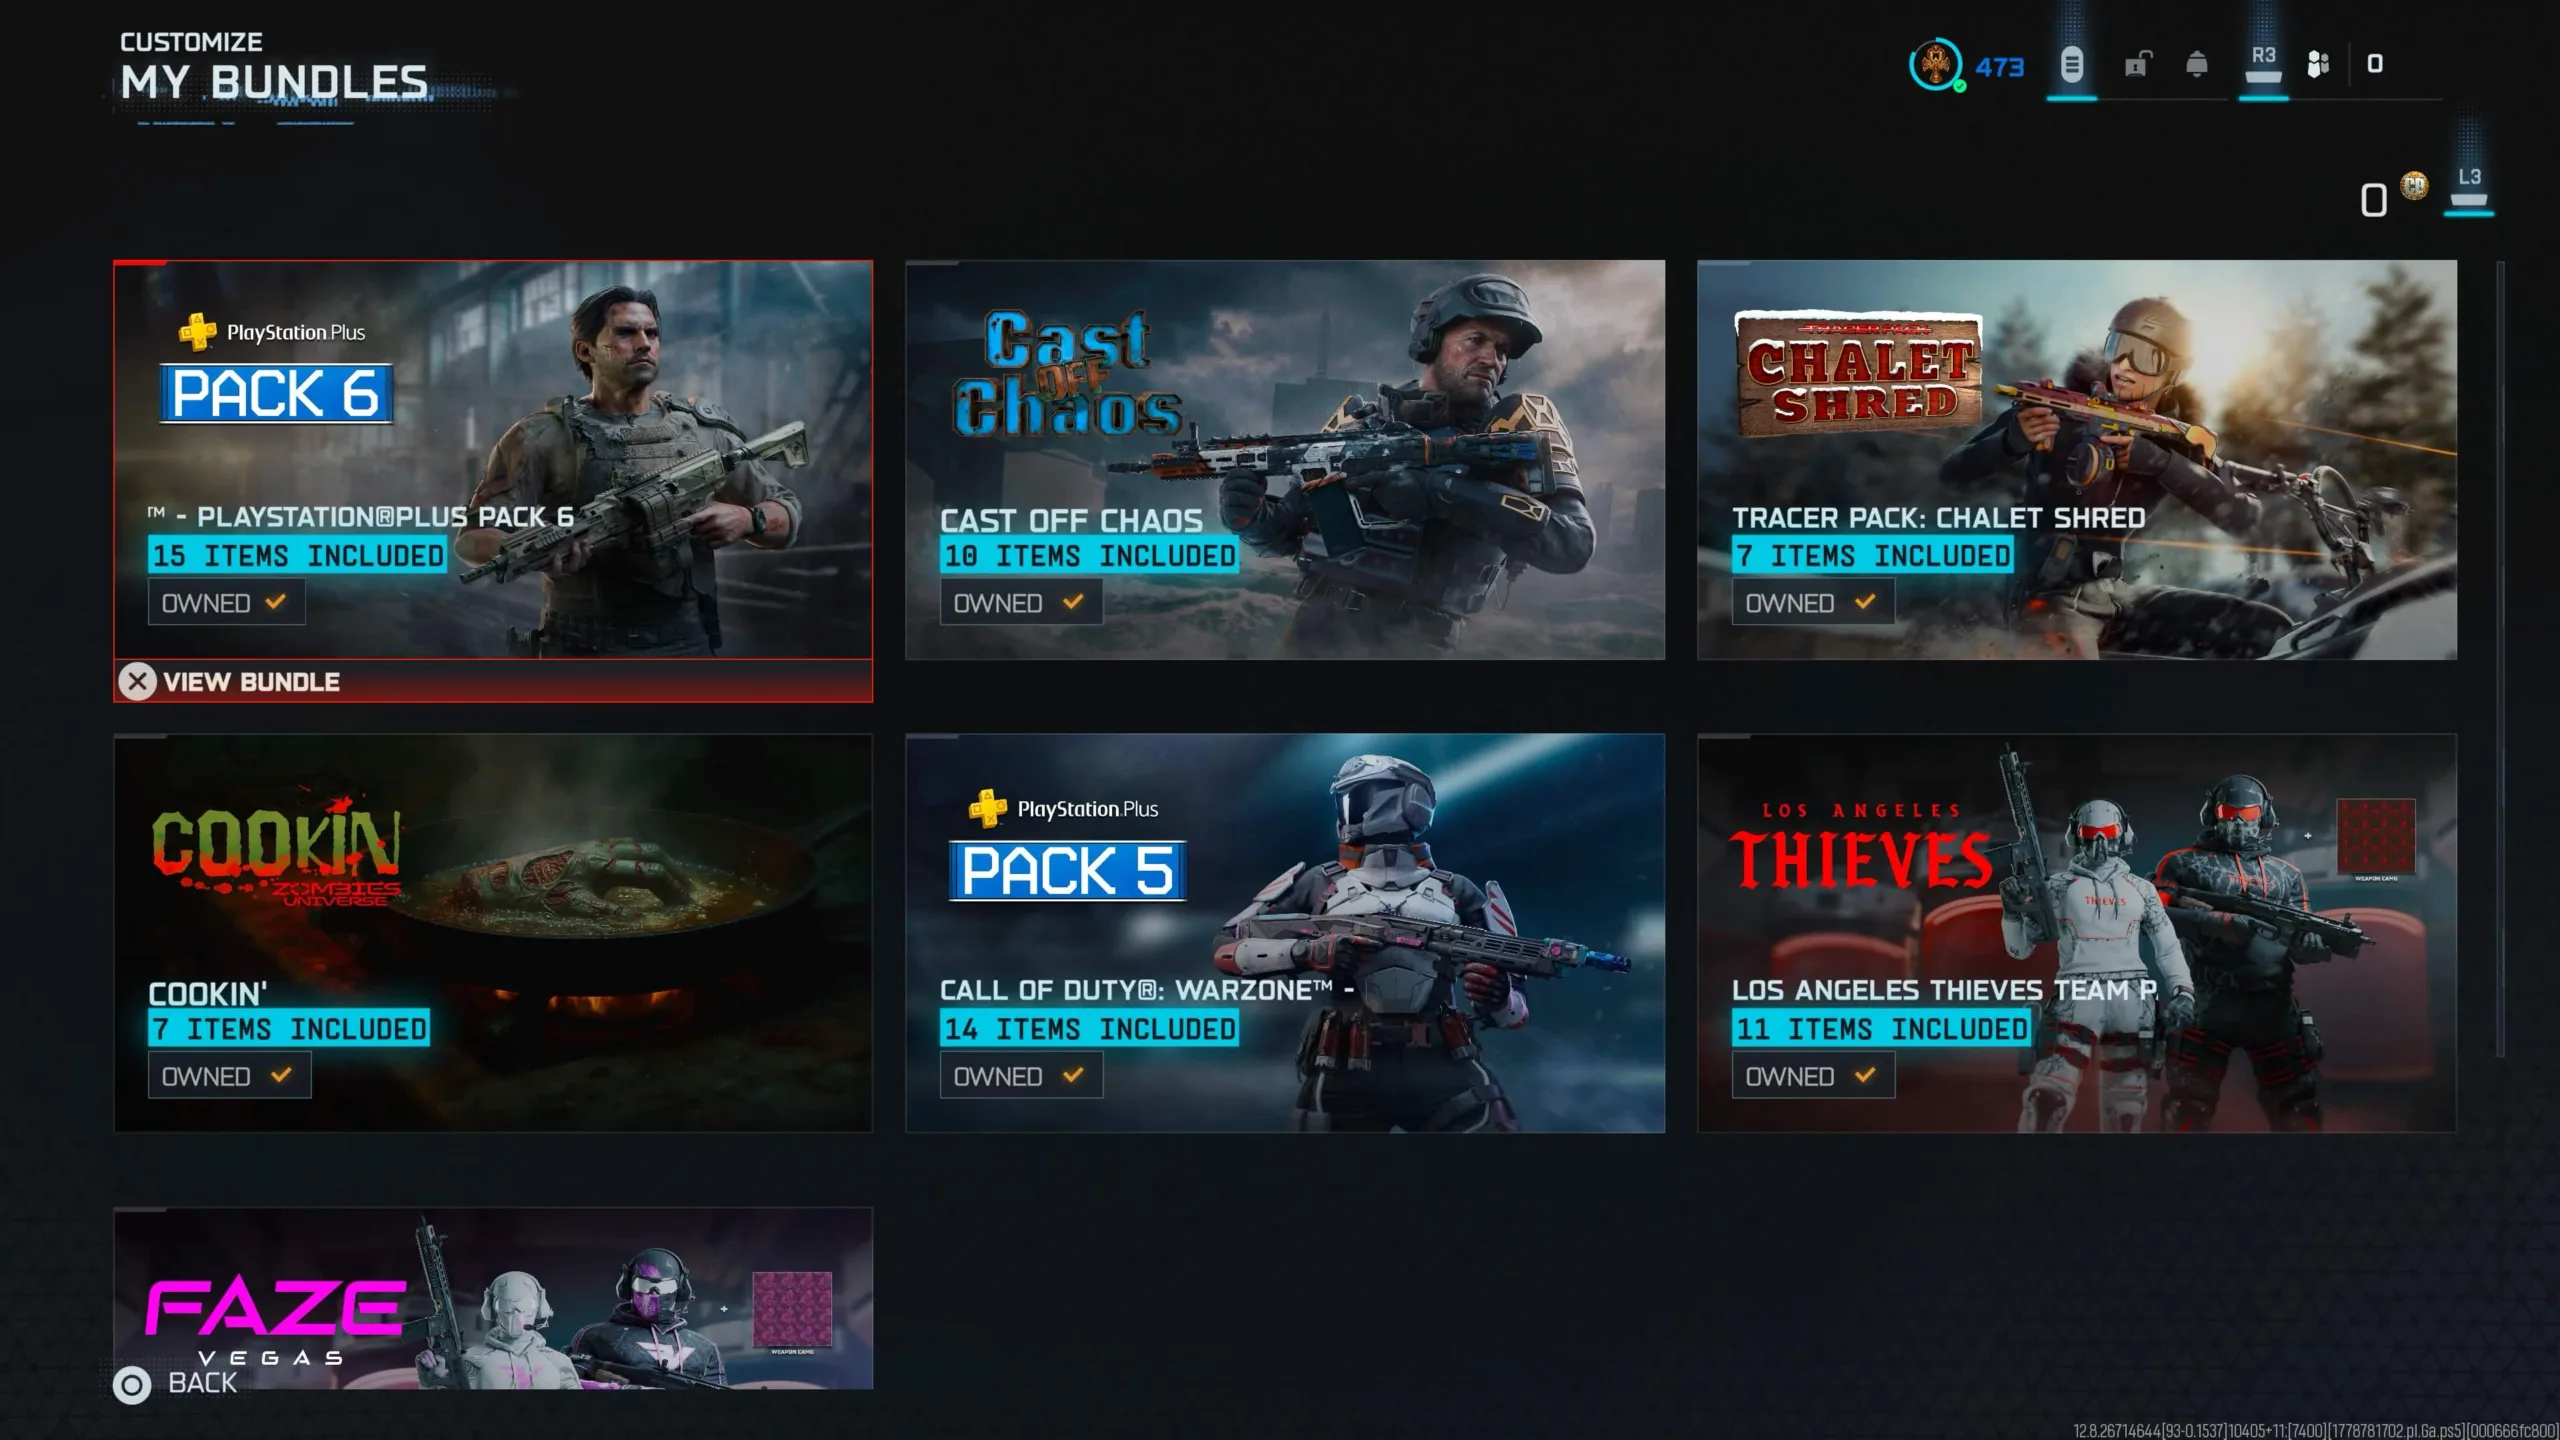Click the "CALL OF DUTY®: WARZONE™ -" title
Image resolution: width=2560 pixels, height=1440 pixels.
pos(1147,990)
